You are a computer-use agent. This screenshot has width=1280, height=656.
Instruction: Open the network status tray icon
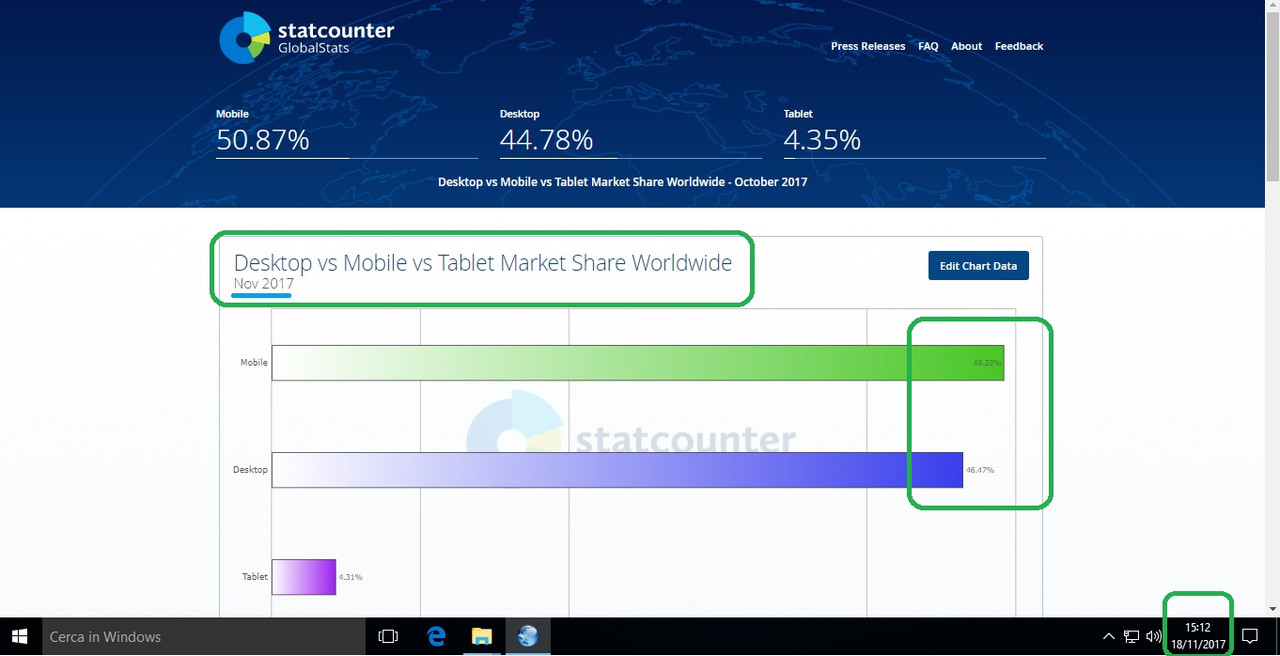point(1131,636)
